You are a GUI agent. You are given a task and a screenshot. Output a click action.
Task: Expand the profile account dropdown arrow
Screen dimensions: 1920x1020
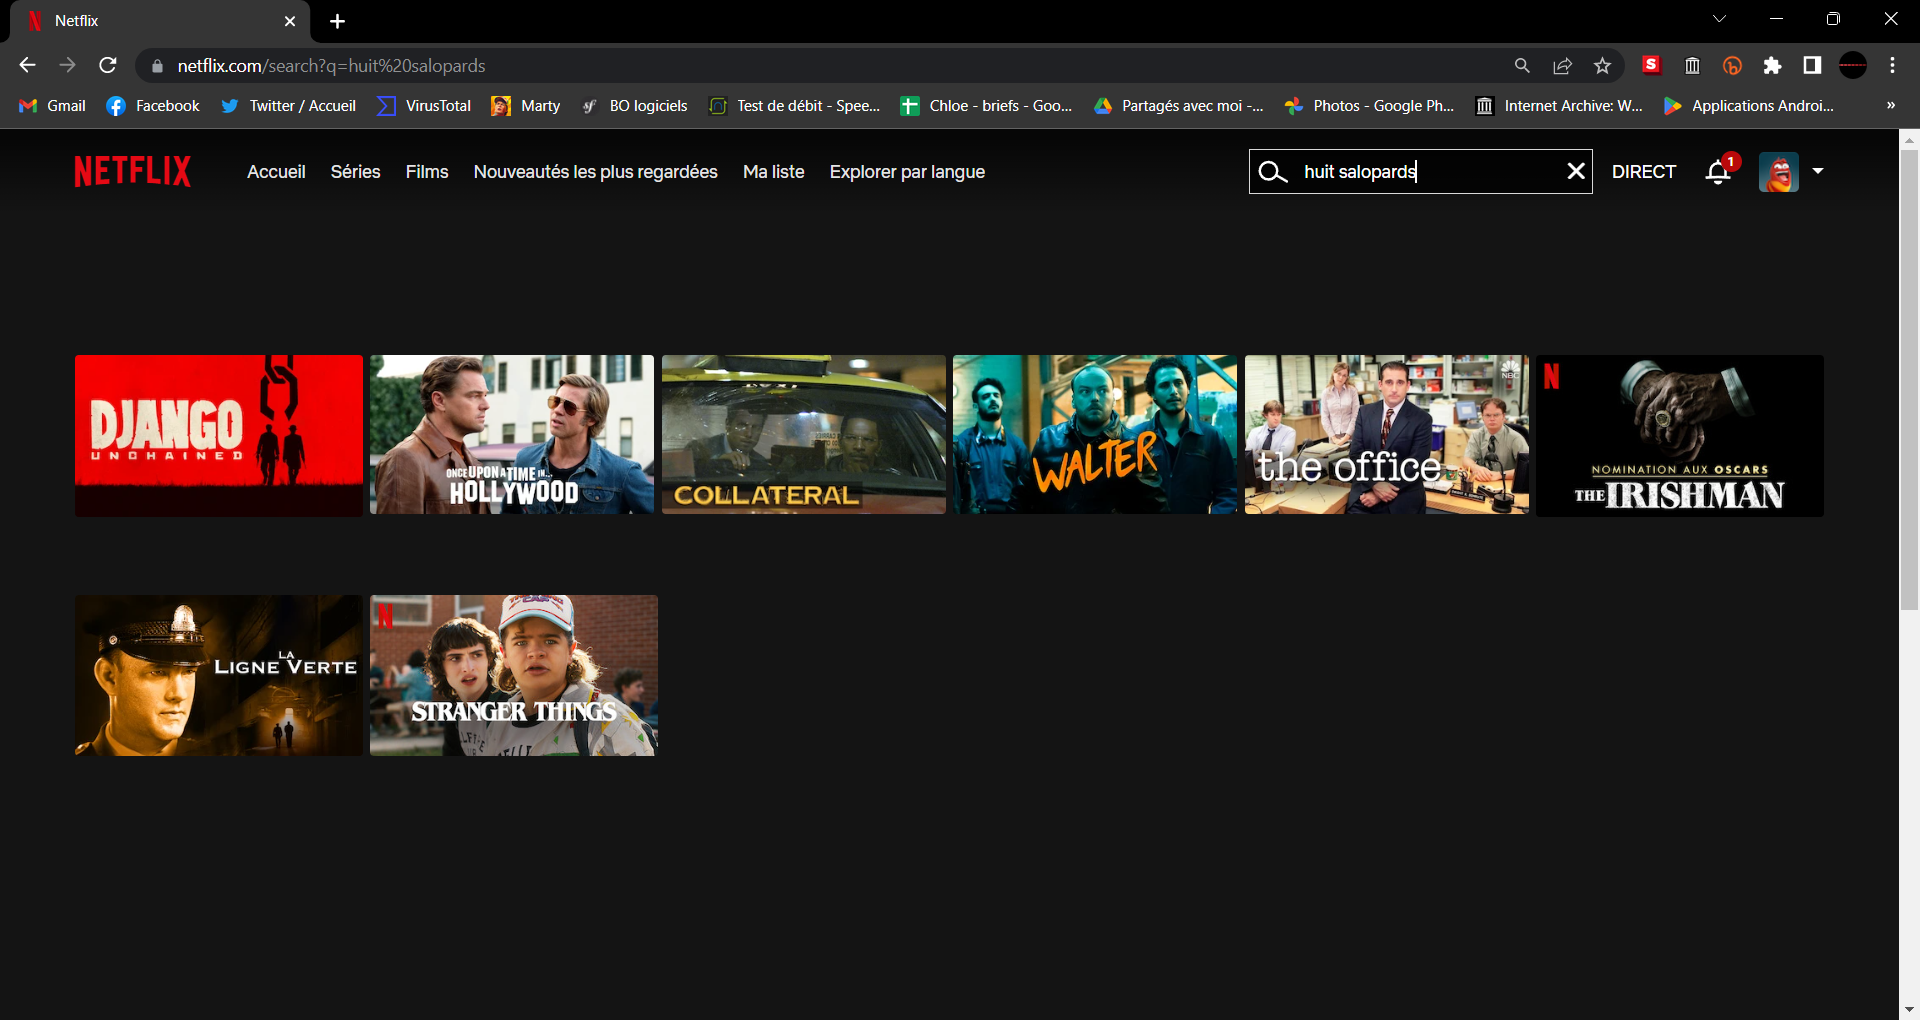pyautogui.click(x=1818, y=171)
